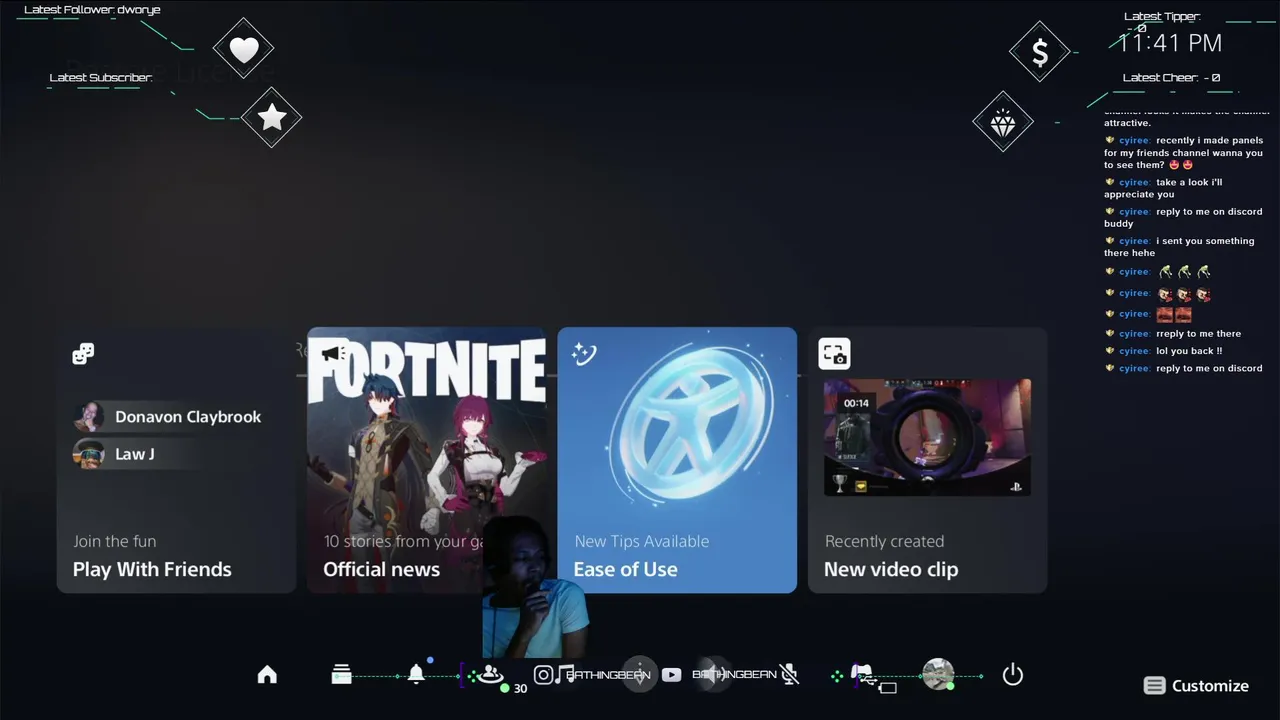Click the Customize button

tap(1197, 686)
